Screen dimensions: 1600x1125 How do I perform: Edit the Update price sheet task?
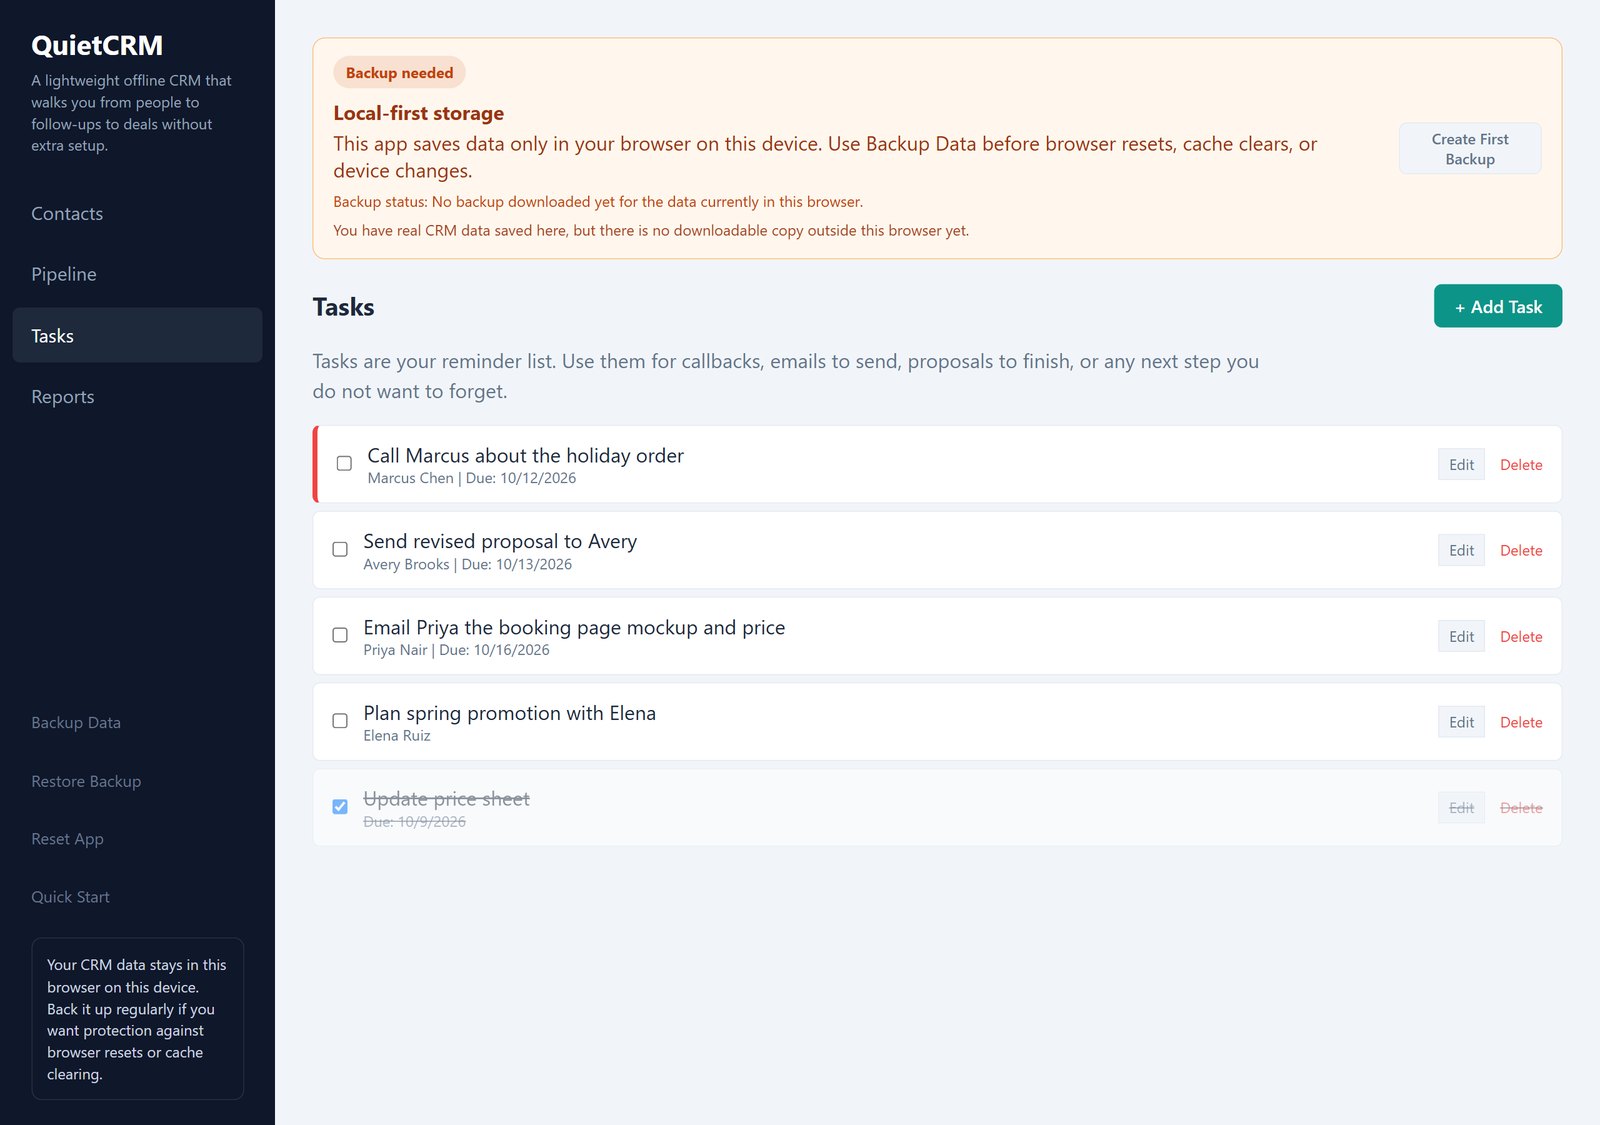tap(1461, 808)
